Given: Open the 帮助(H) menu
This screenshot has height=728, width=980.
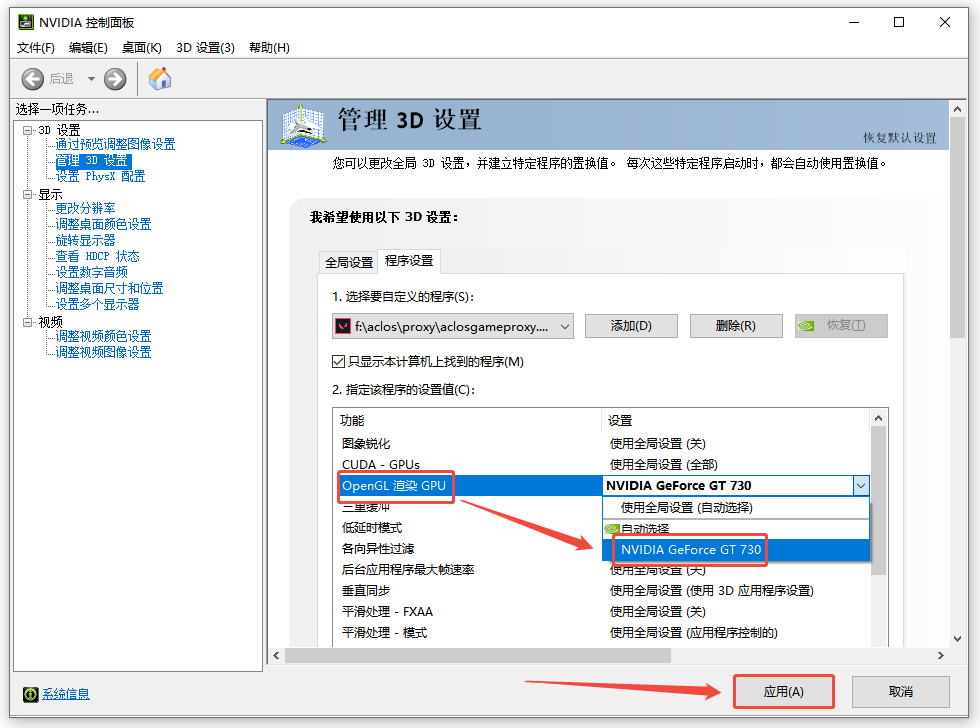Looking at the screenshot, I should point(269,47).
